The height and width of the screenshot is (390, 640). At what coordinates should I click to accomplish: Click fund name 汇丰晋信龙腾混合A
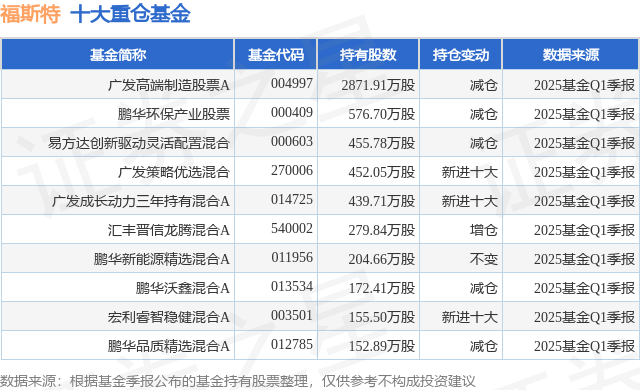click(x=169, y=230)
